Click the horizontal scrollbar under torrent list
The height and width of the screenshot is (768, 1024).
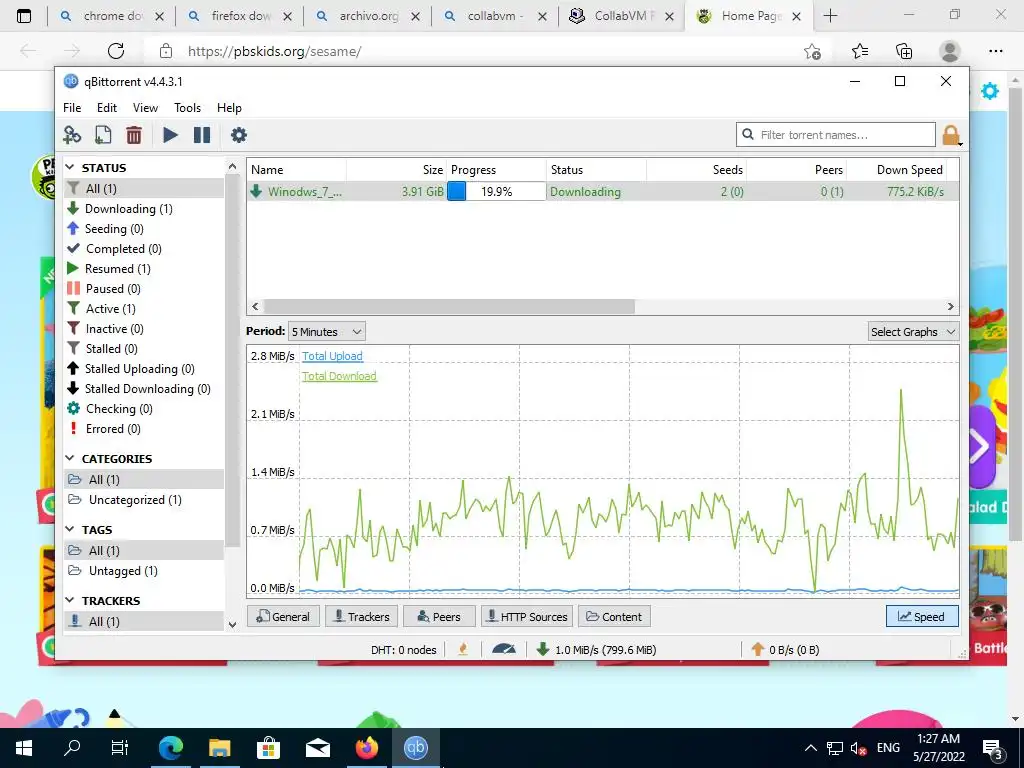[x=449, y=306]
